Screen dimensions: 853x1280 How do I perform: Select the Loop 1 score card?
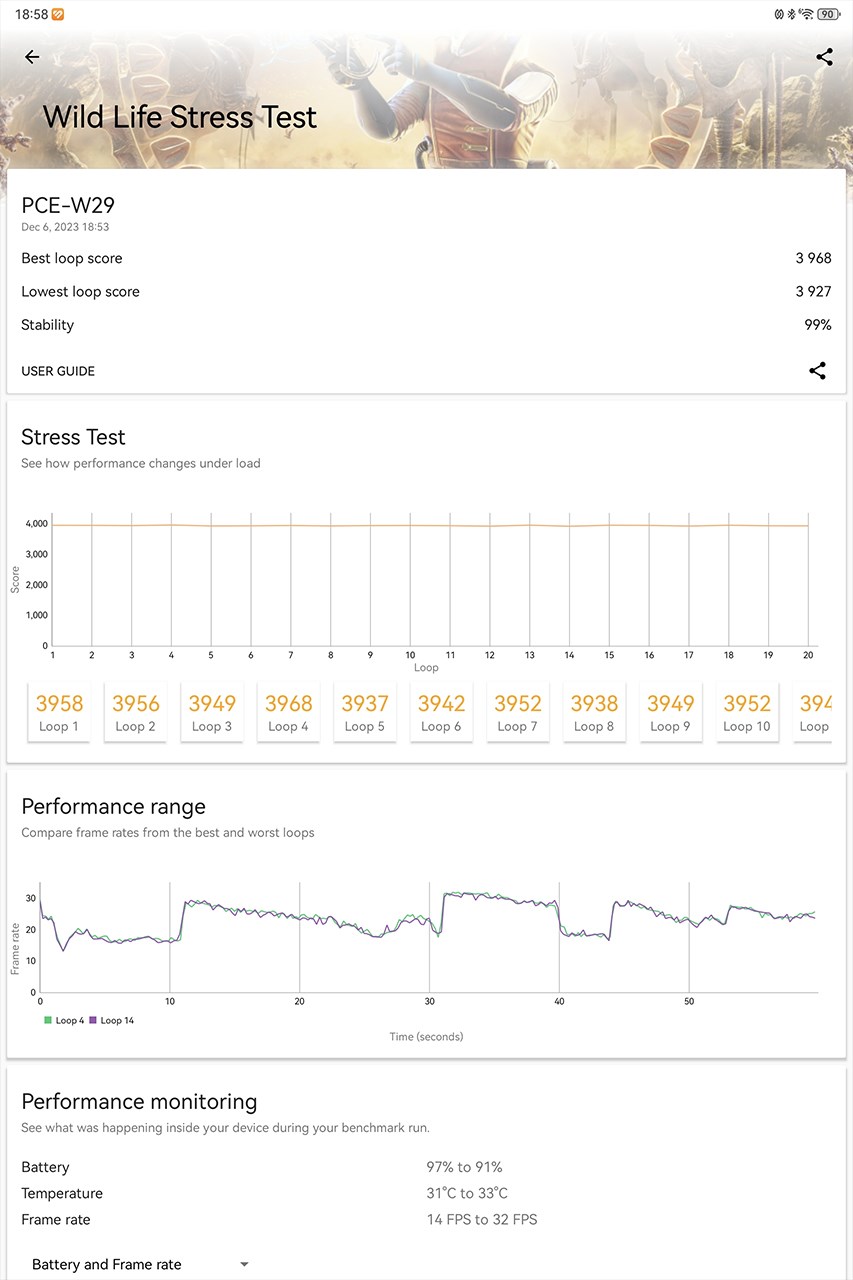[x=59, y=712]
